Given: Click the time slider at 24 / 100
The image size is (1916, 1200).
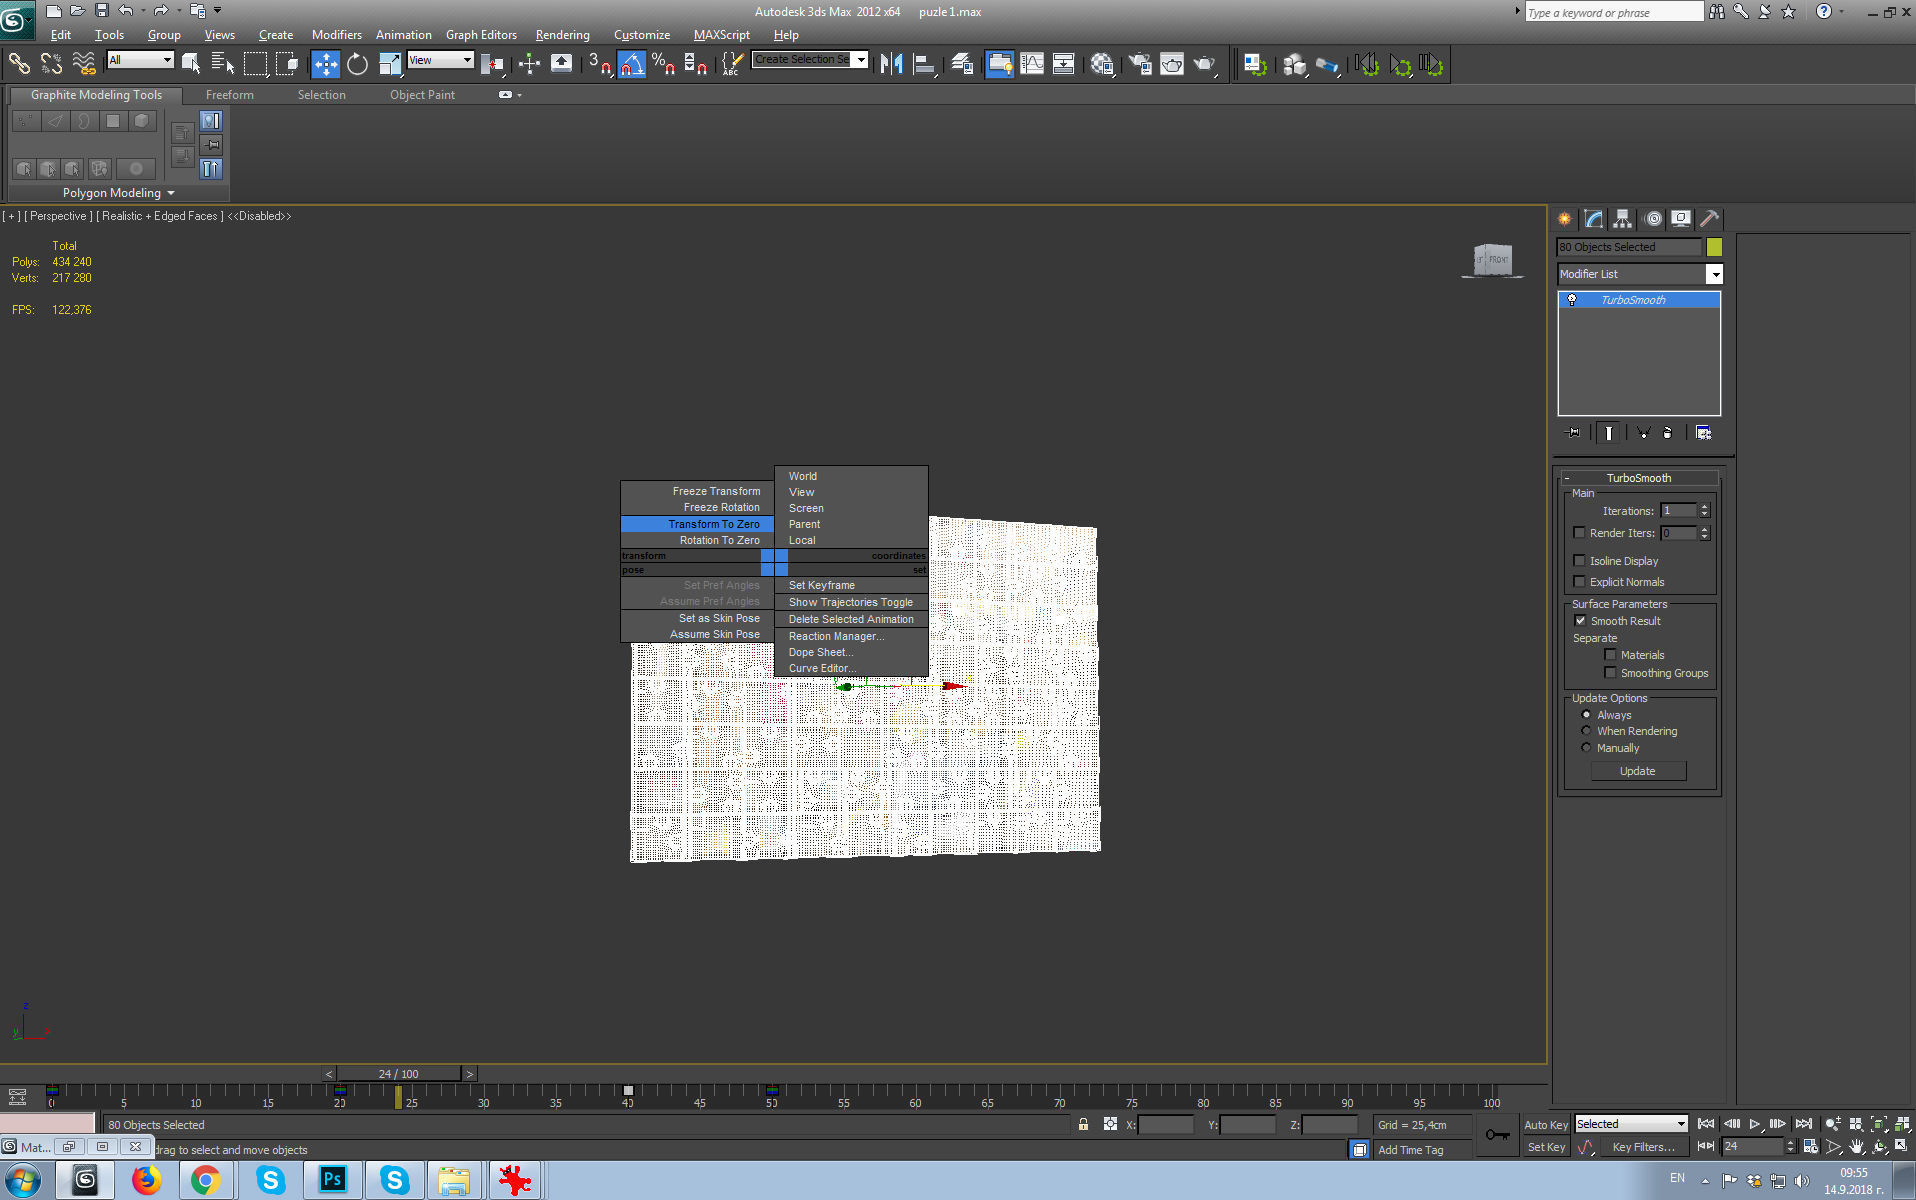Looking at the screenshot, I should 398,1074.
